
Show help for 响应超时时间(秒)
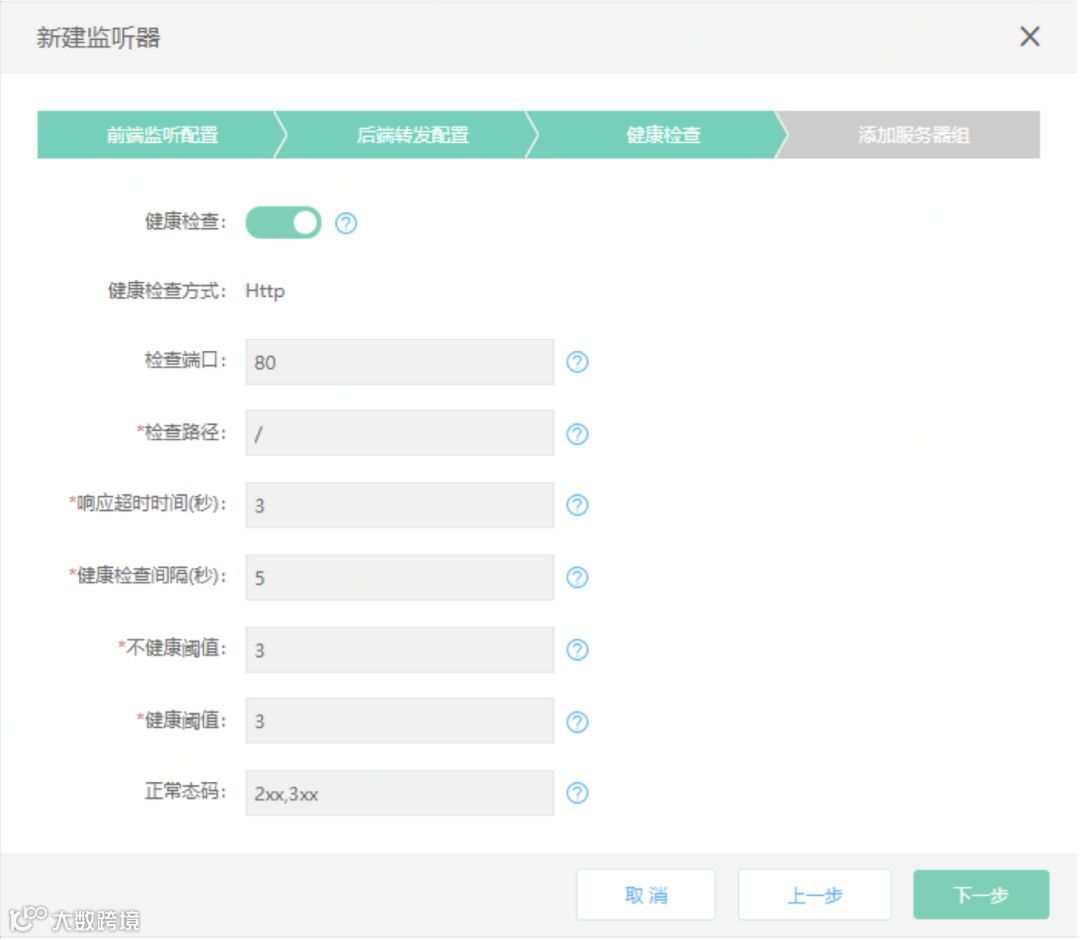pos(577,505)
